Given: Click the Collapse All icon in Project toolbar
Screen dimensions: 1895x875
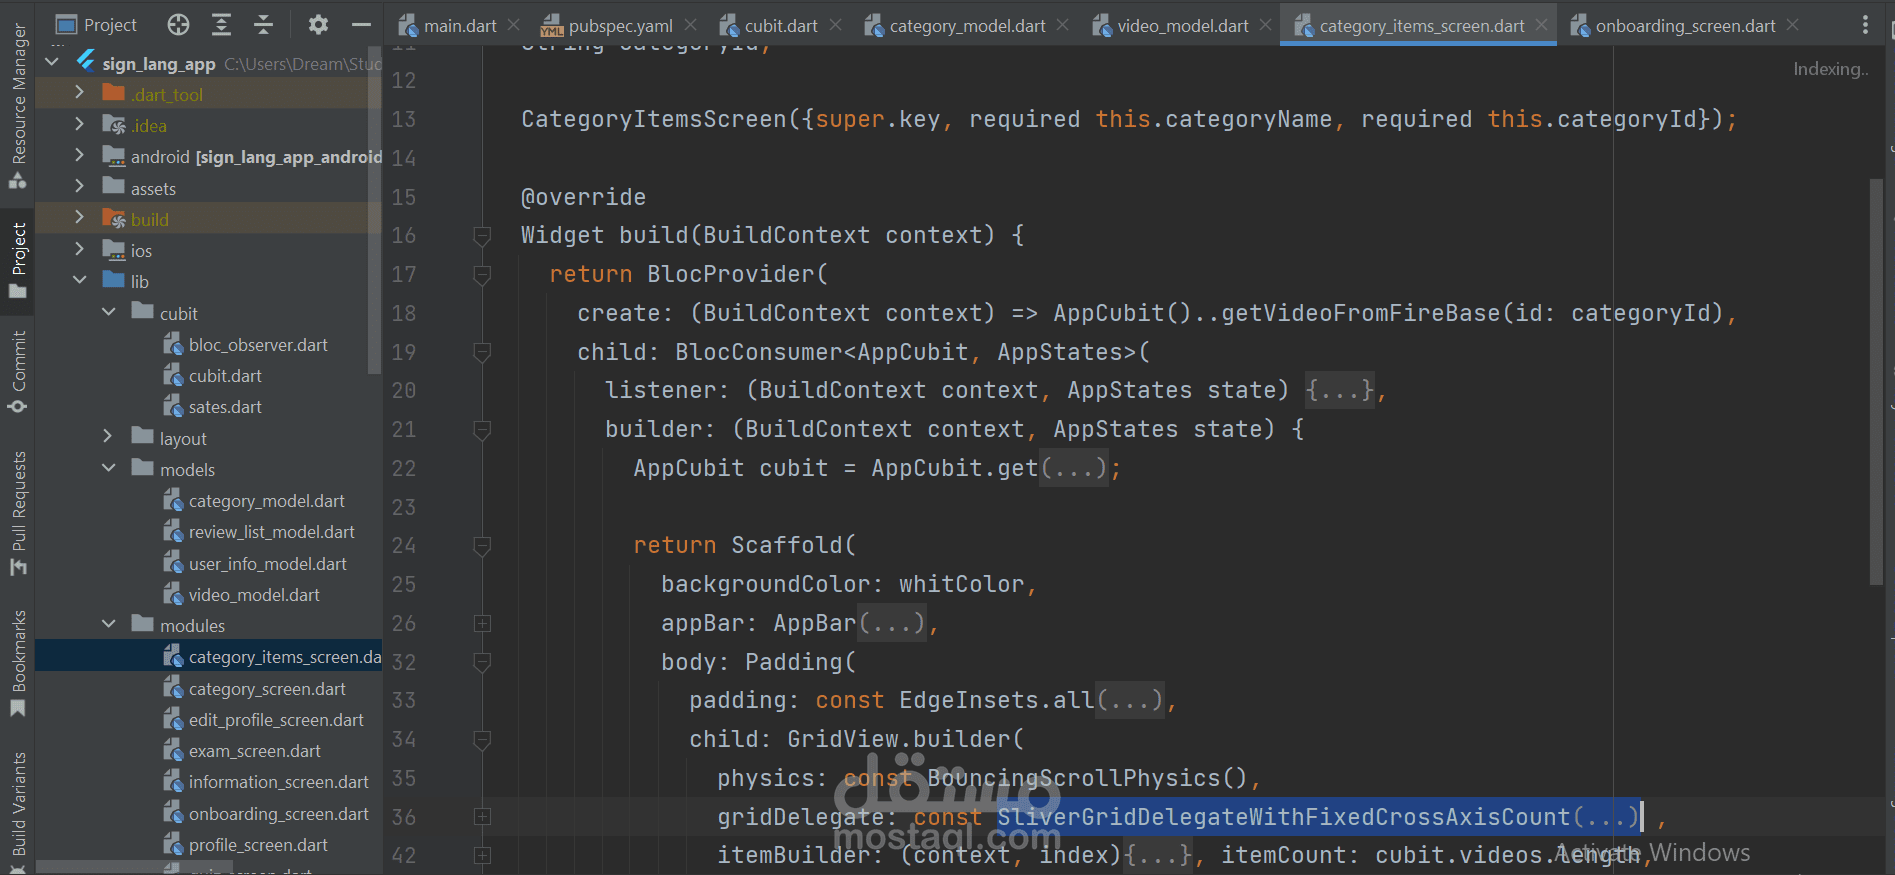Looking at the screenshot, I should click(x=263, y=25).
